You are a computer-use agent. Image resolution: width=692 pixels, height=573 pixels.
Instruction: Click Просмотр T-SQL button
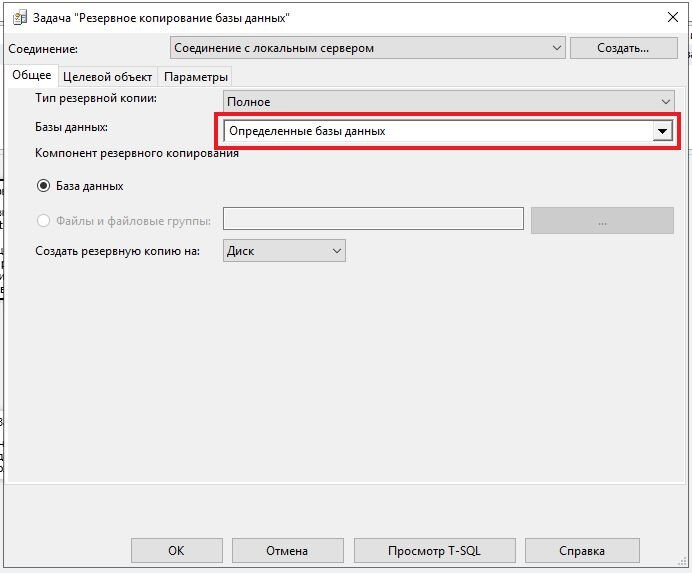(x=434, y=550)
